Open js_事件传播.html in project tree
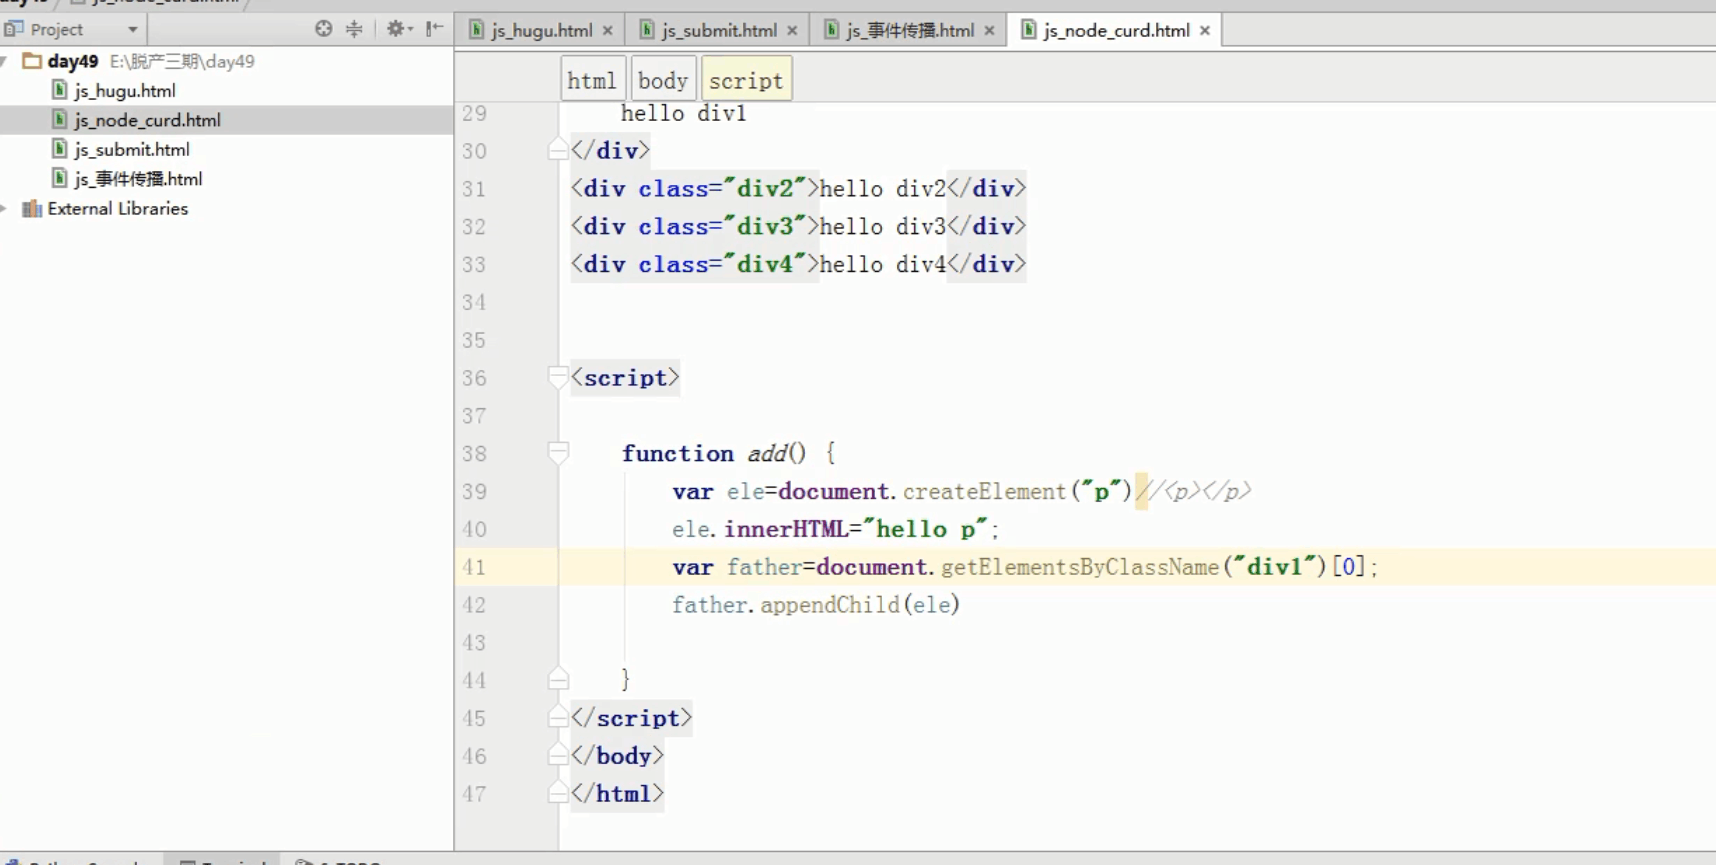Image resolution: width=1716 pixels, height=865 pixels. [138, 179]
